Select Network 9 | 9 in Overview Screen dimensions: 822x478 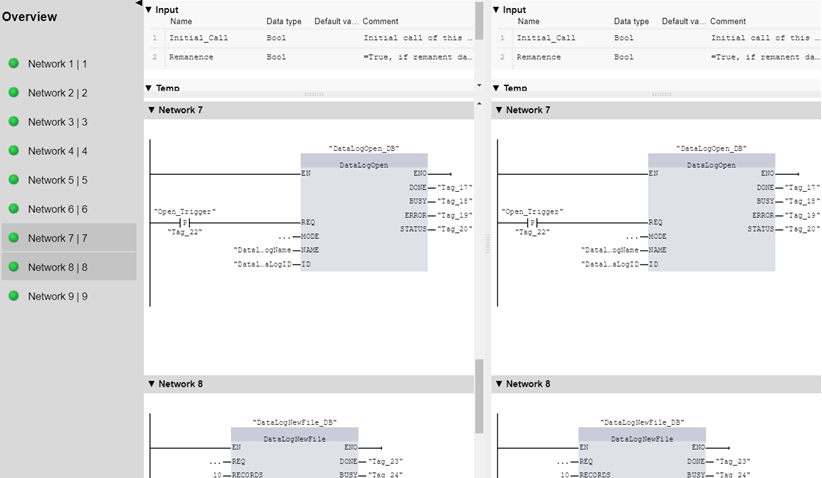(x=69, y=296)
